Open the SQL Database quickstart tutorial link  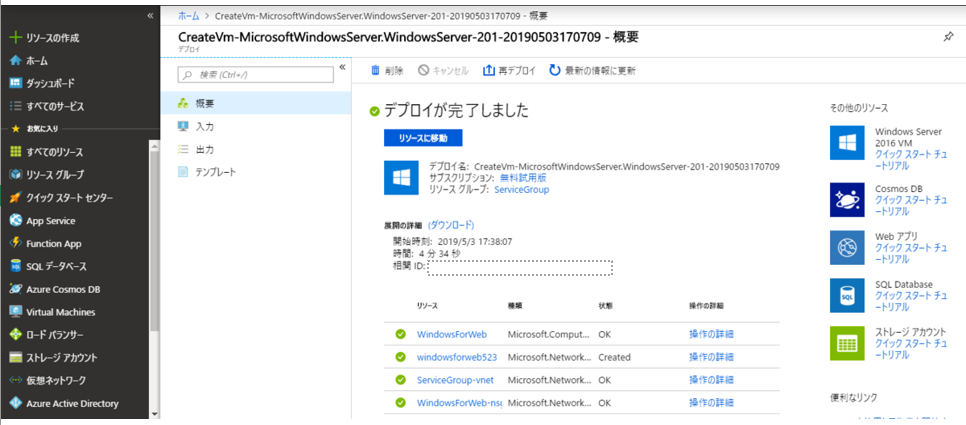[x=911, y=301]
